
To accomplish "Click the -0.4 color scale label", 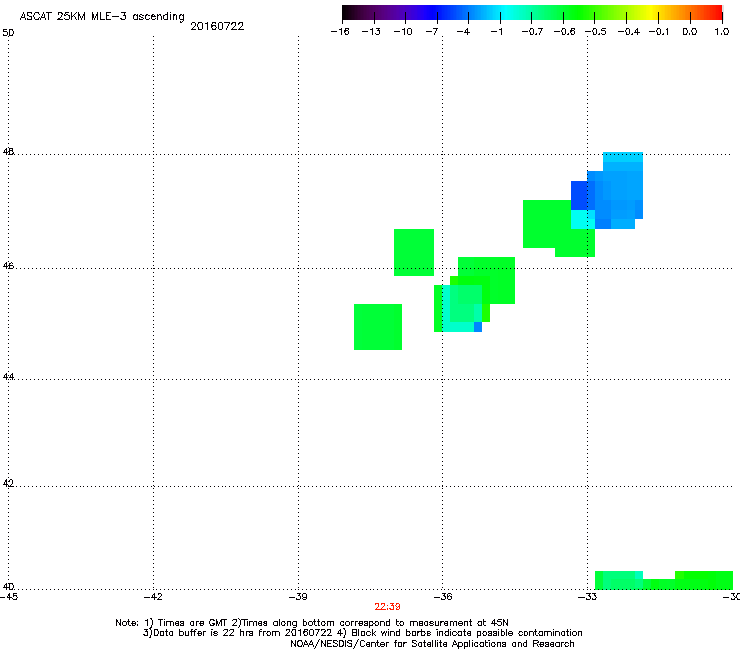I will click(629, 32).
